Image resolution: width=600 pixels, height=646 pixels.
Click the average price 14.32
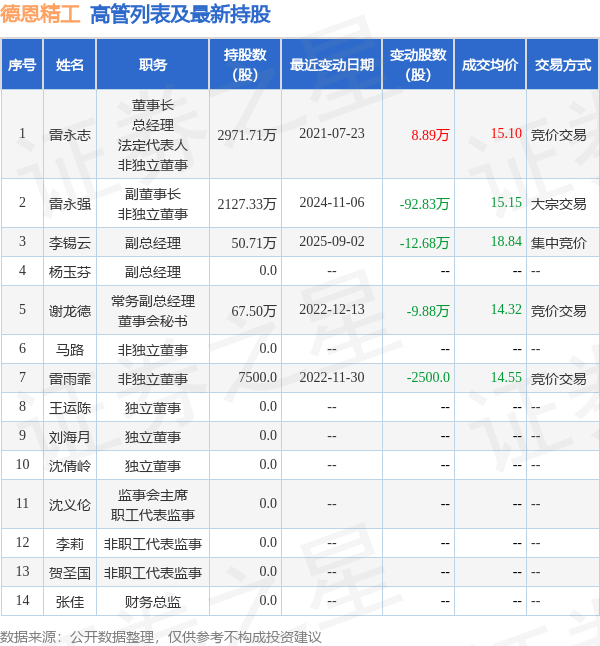pos(506,309)
